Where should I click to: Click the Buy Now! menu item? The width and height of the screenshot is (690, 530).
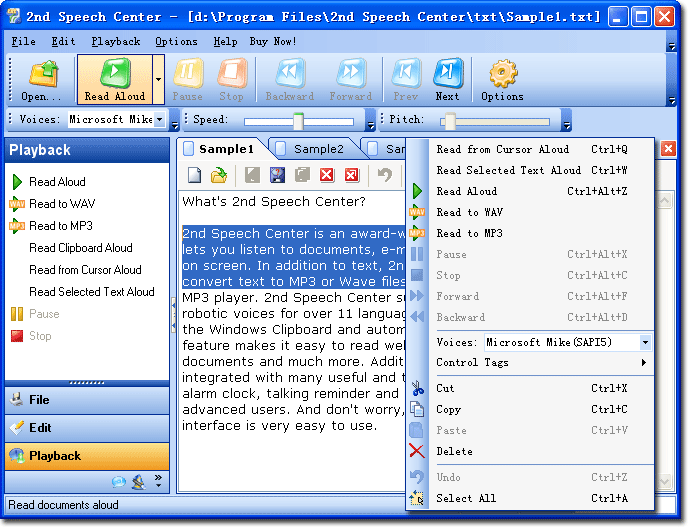(x=273, y=41)
